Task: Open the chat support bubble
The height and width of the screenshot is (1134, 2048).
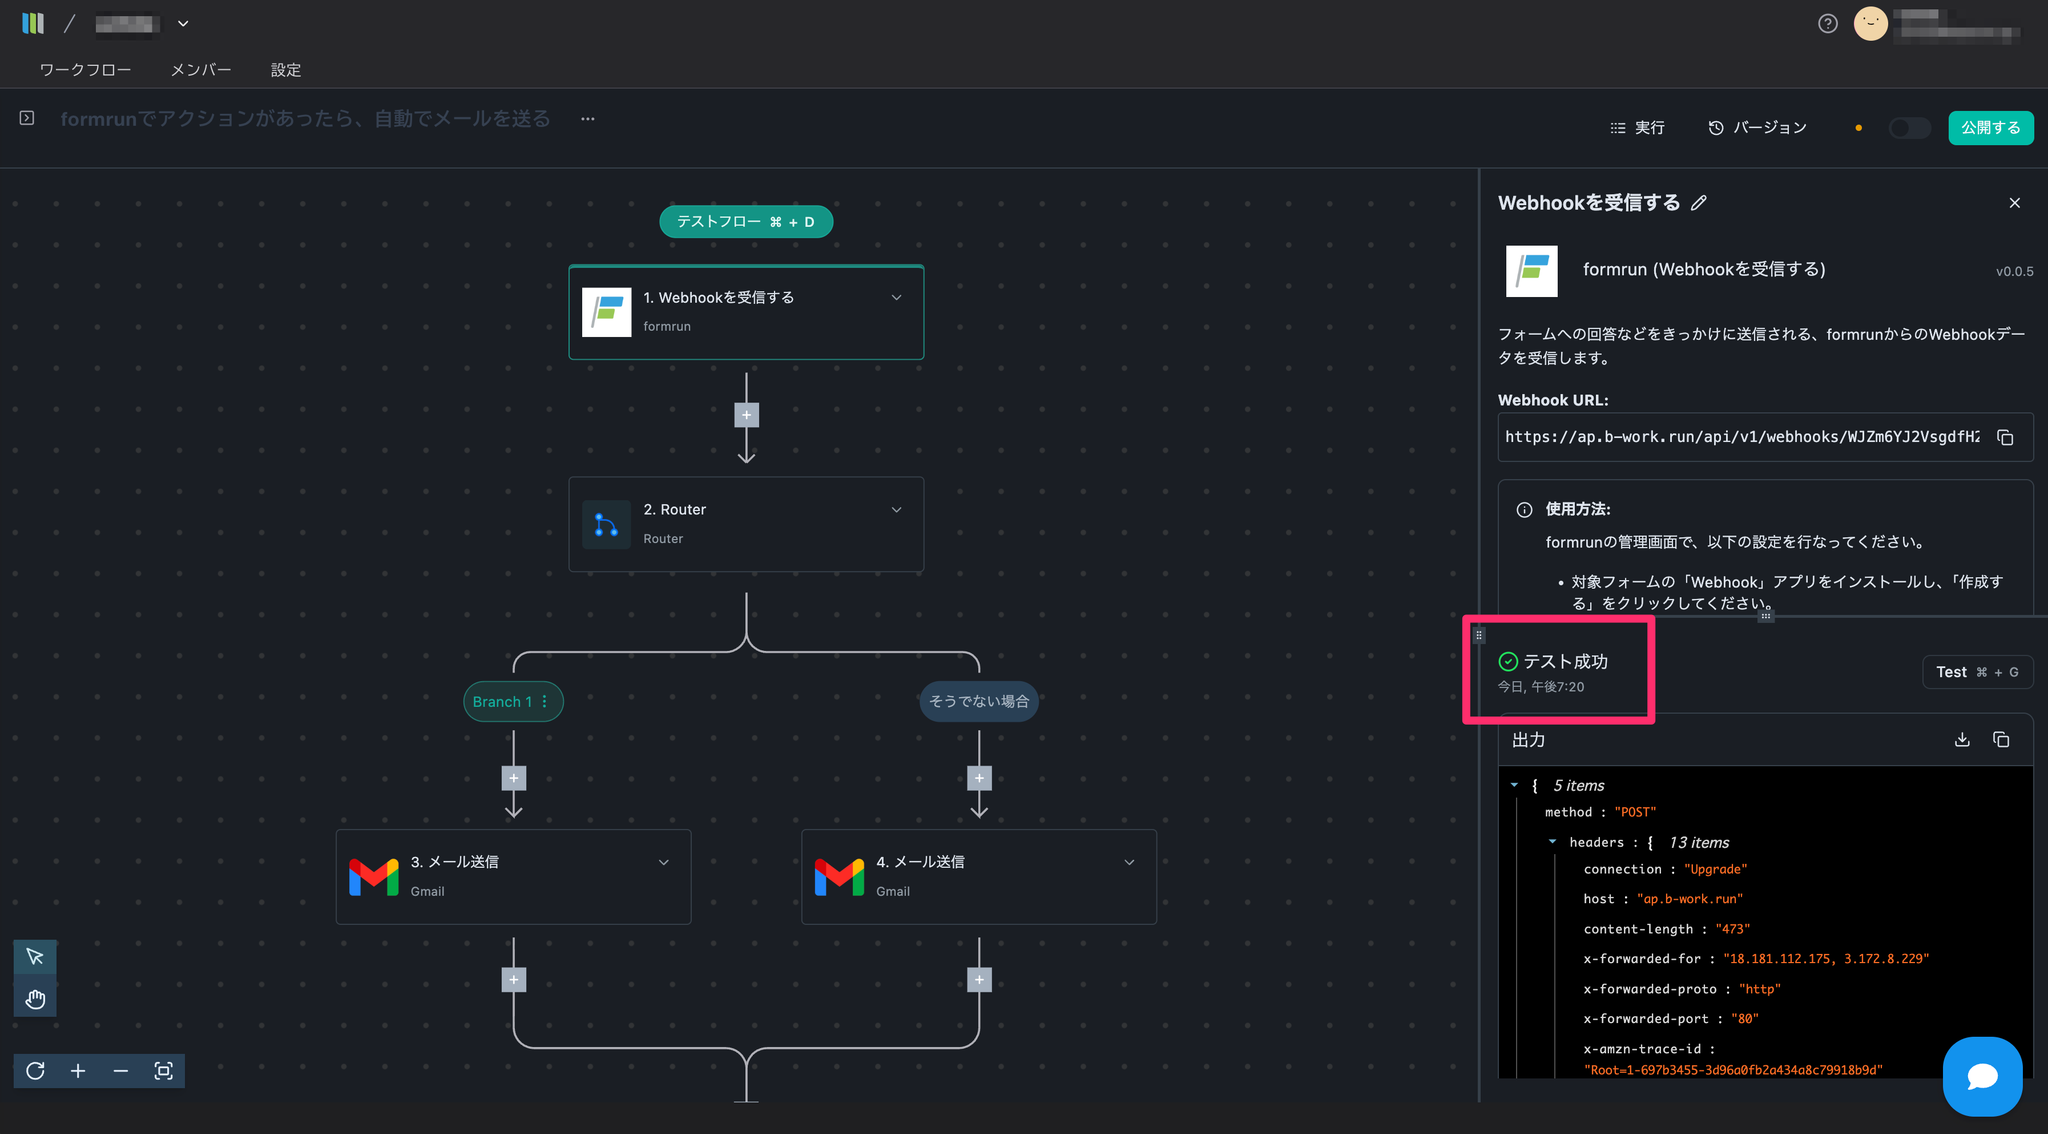Action: coord(1982,1076)
